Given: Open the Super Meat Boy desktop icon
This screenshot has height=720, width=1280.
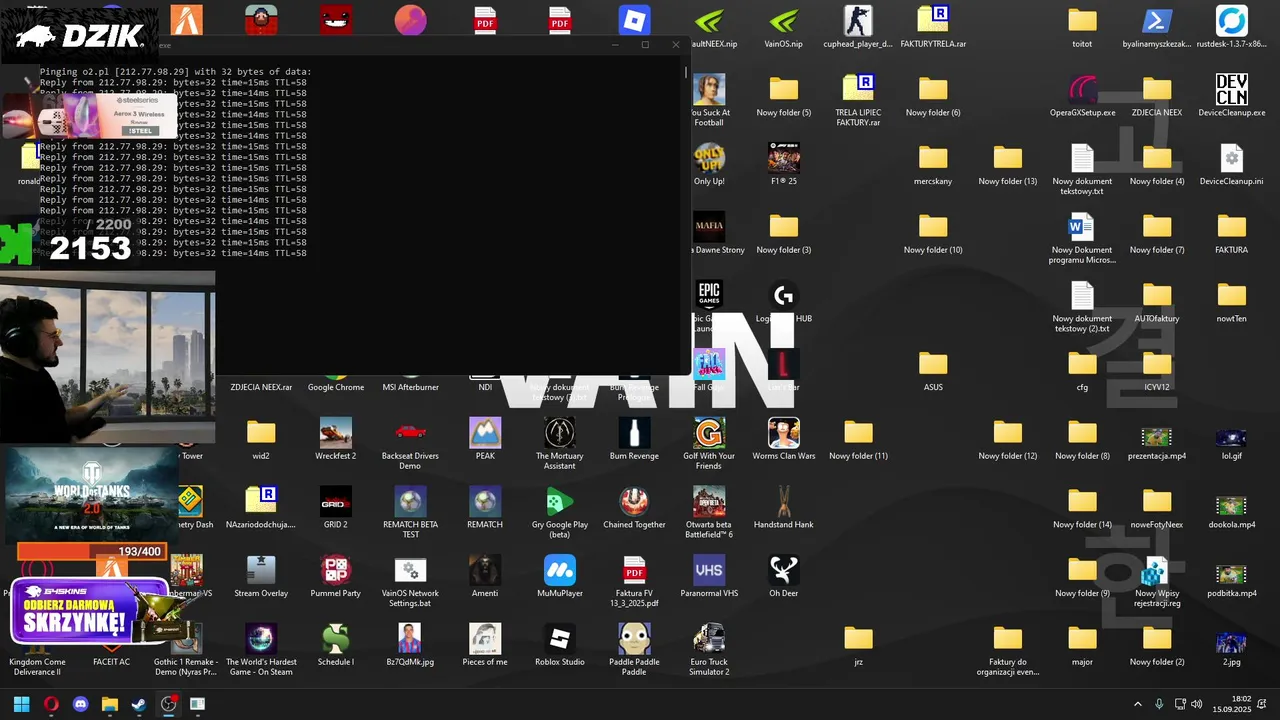Looking at the screenshot, I should [336, 20].
